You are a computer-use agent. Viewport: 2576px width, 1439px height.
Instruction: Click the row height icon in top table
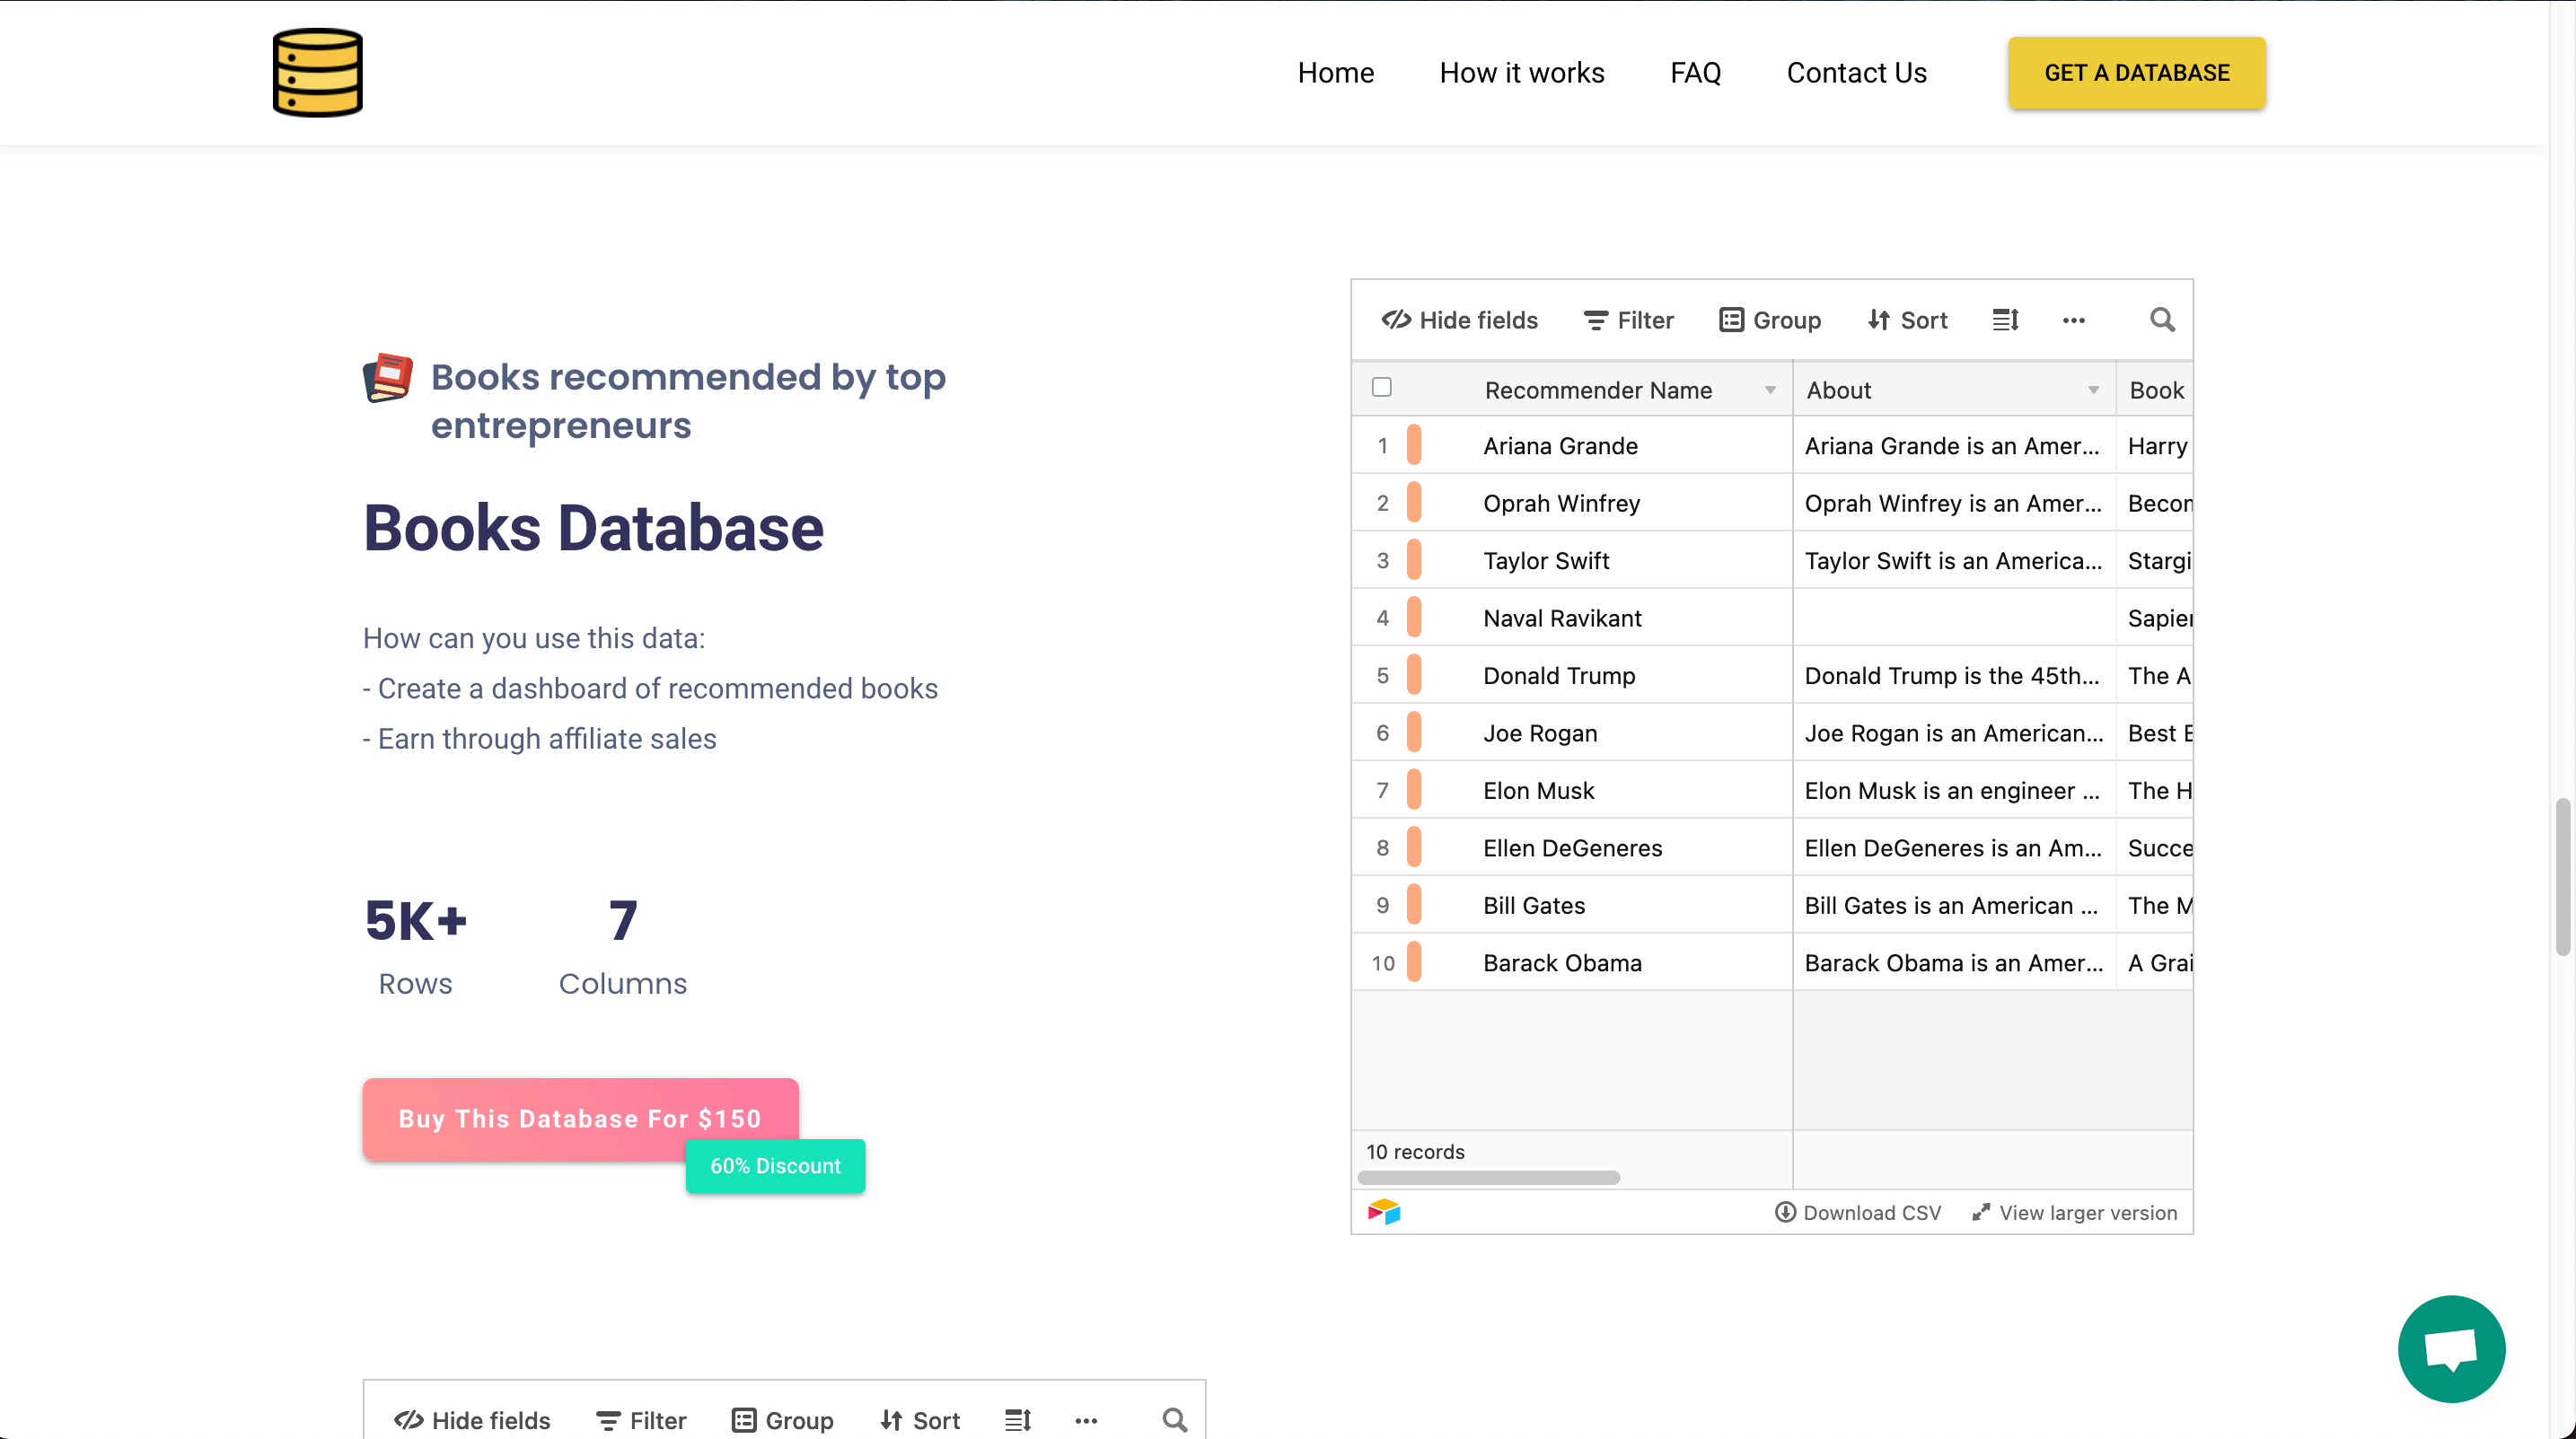tap(2005, 320)
